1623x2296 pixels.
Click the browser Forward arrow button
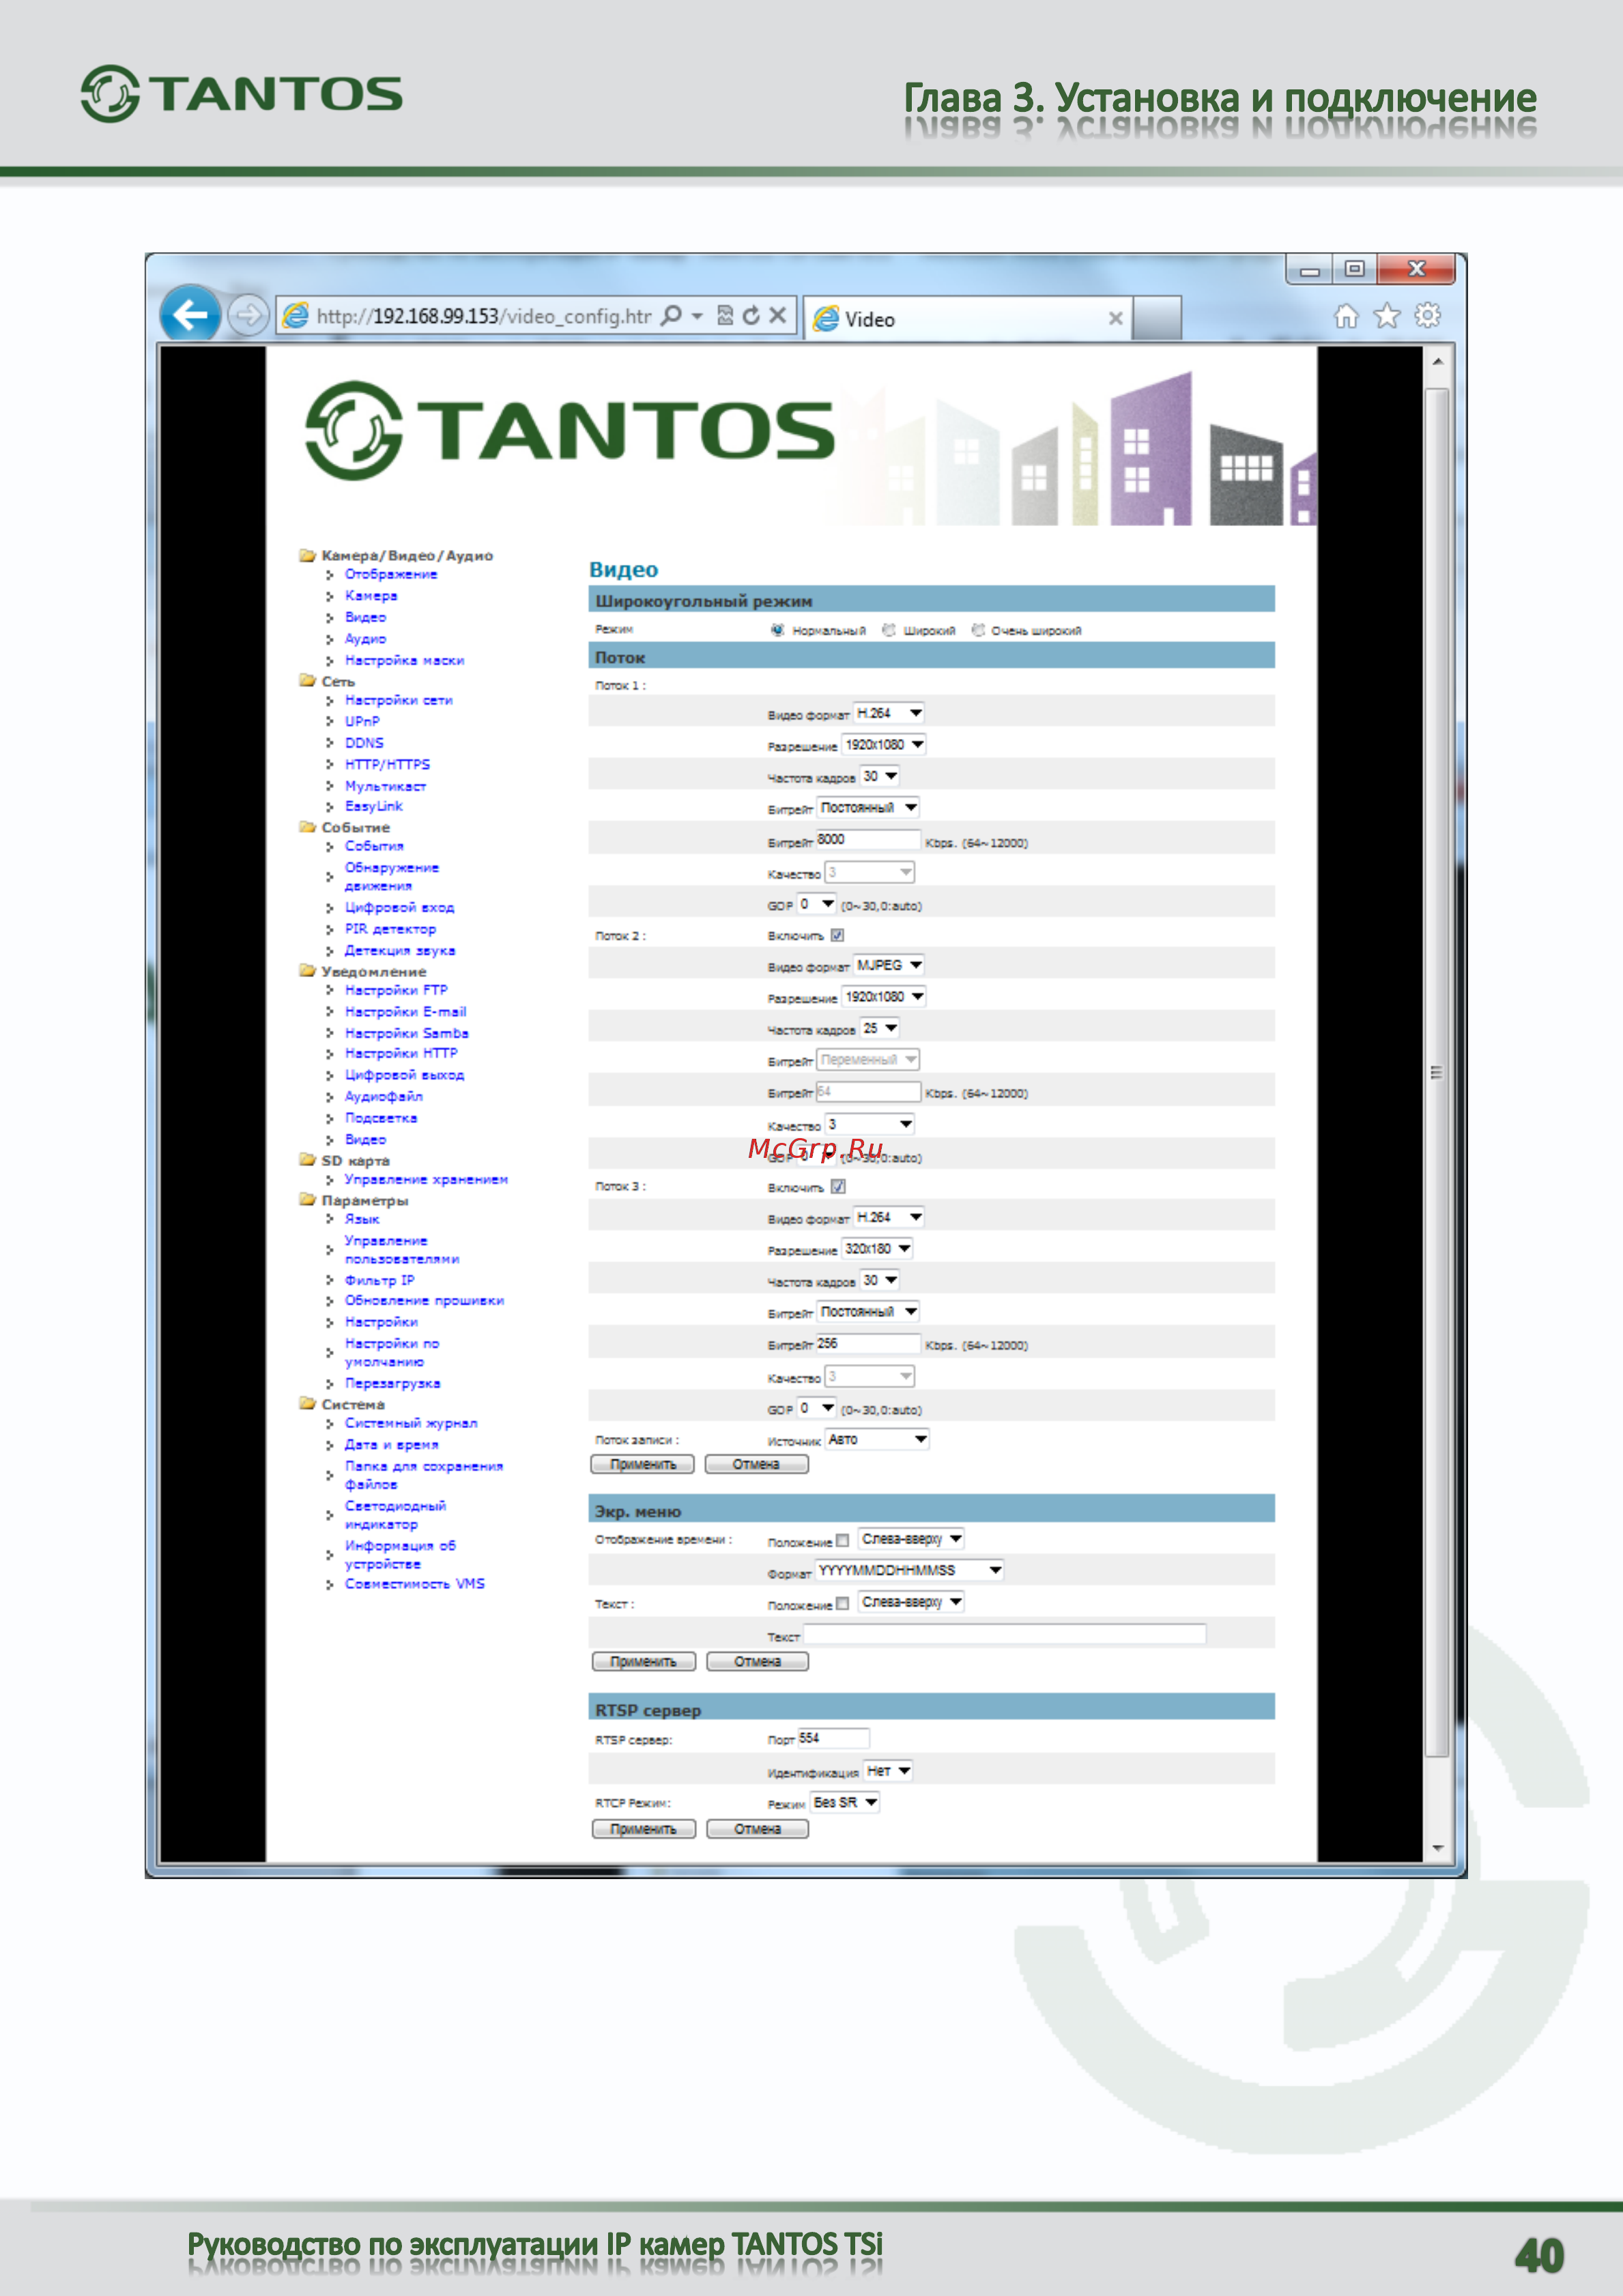247,316
